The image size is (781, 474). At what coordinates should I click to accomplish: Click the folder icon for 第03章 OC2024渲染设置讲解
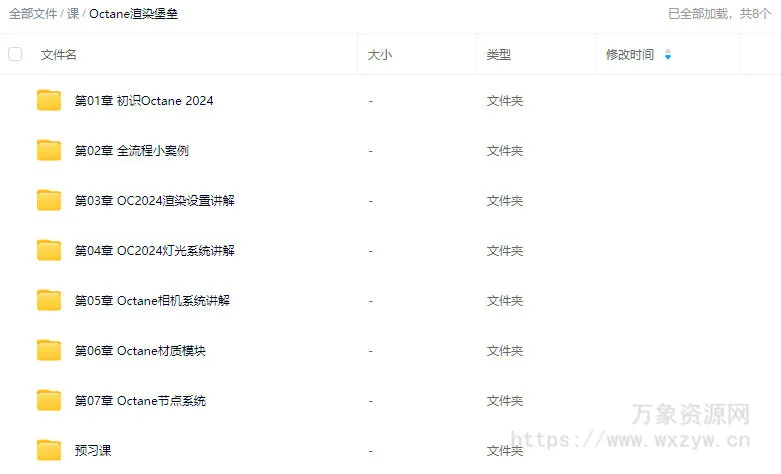tap(49, 200)
